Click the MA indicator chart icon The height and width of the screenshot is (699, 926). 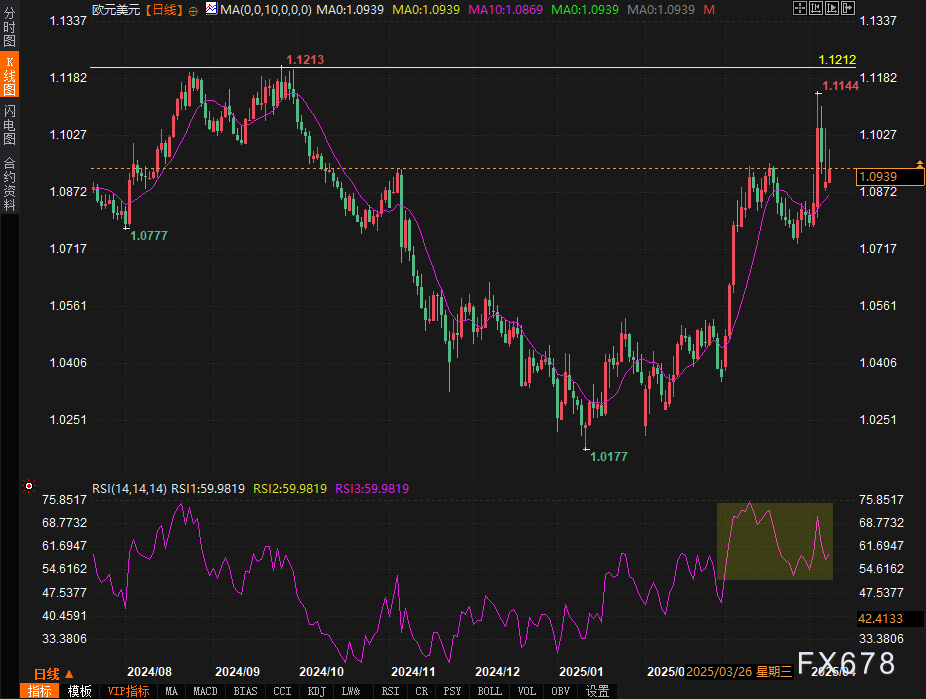(210, 9)
